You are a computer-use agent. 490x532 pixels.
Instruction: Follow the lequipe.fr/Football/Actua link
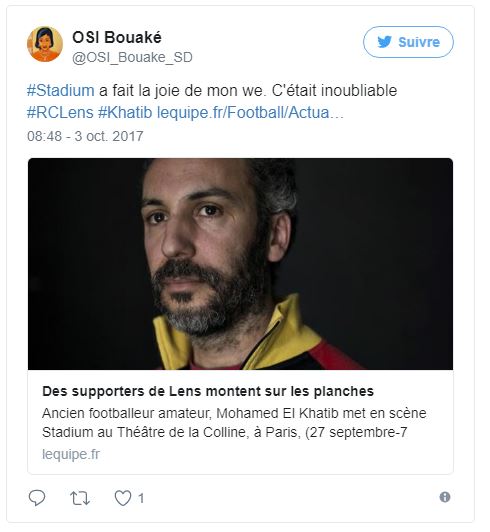250,112
